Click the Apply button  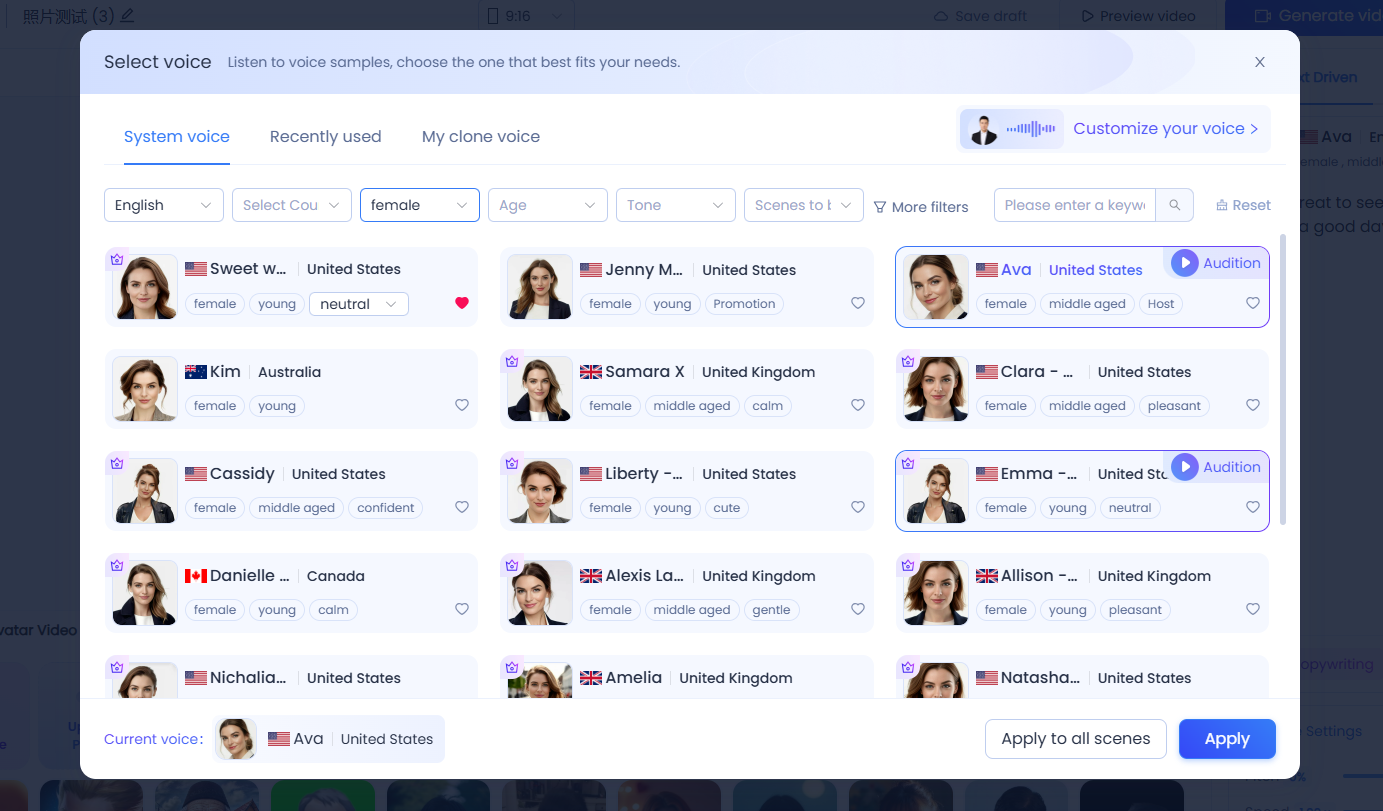coord(1226,739)
